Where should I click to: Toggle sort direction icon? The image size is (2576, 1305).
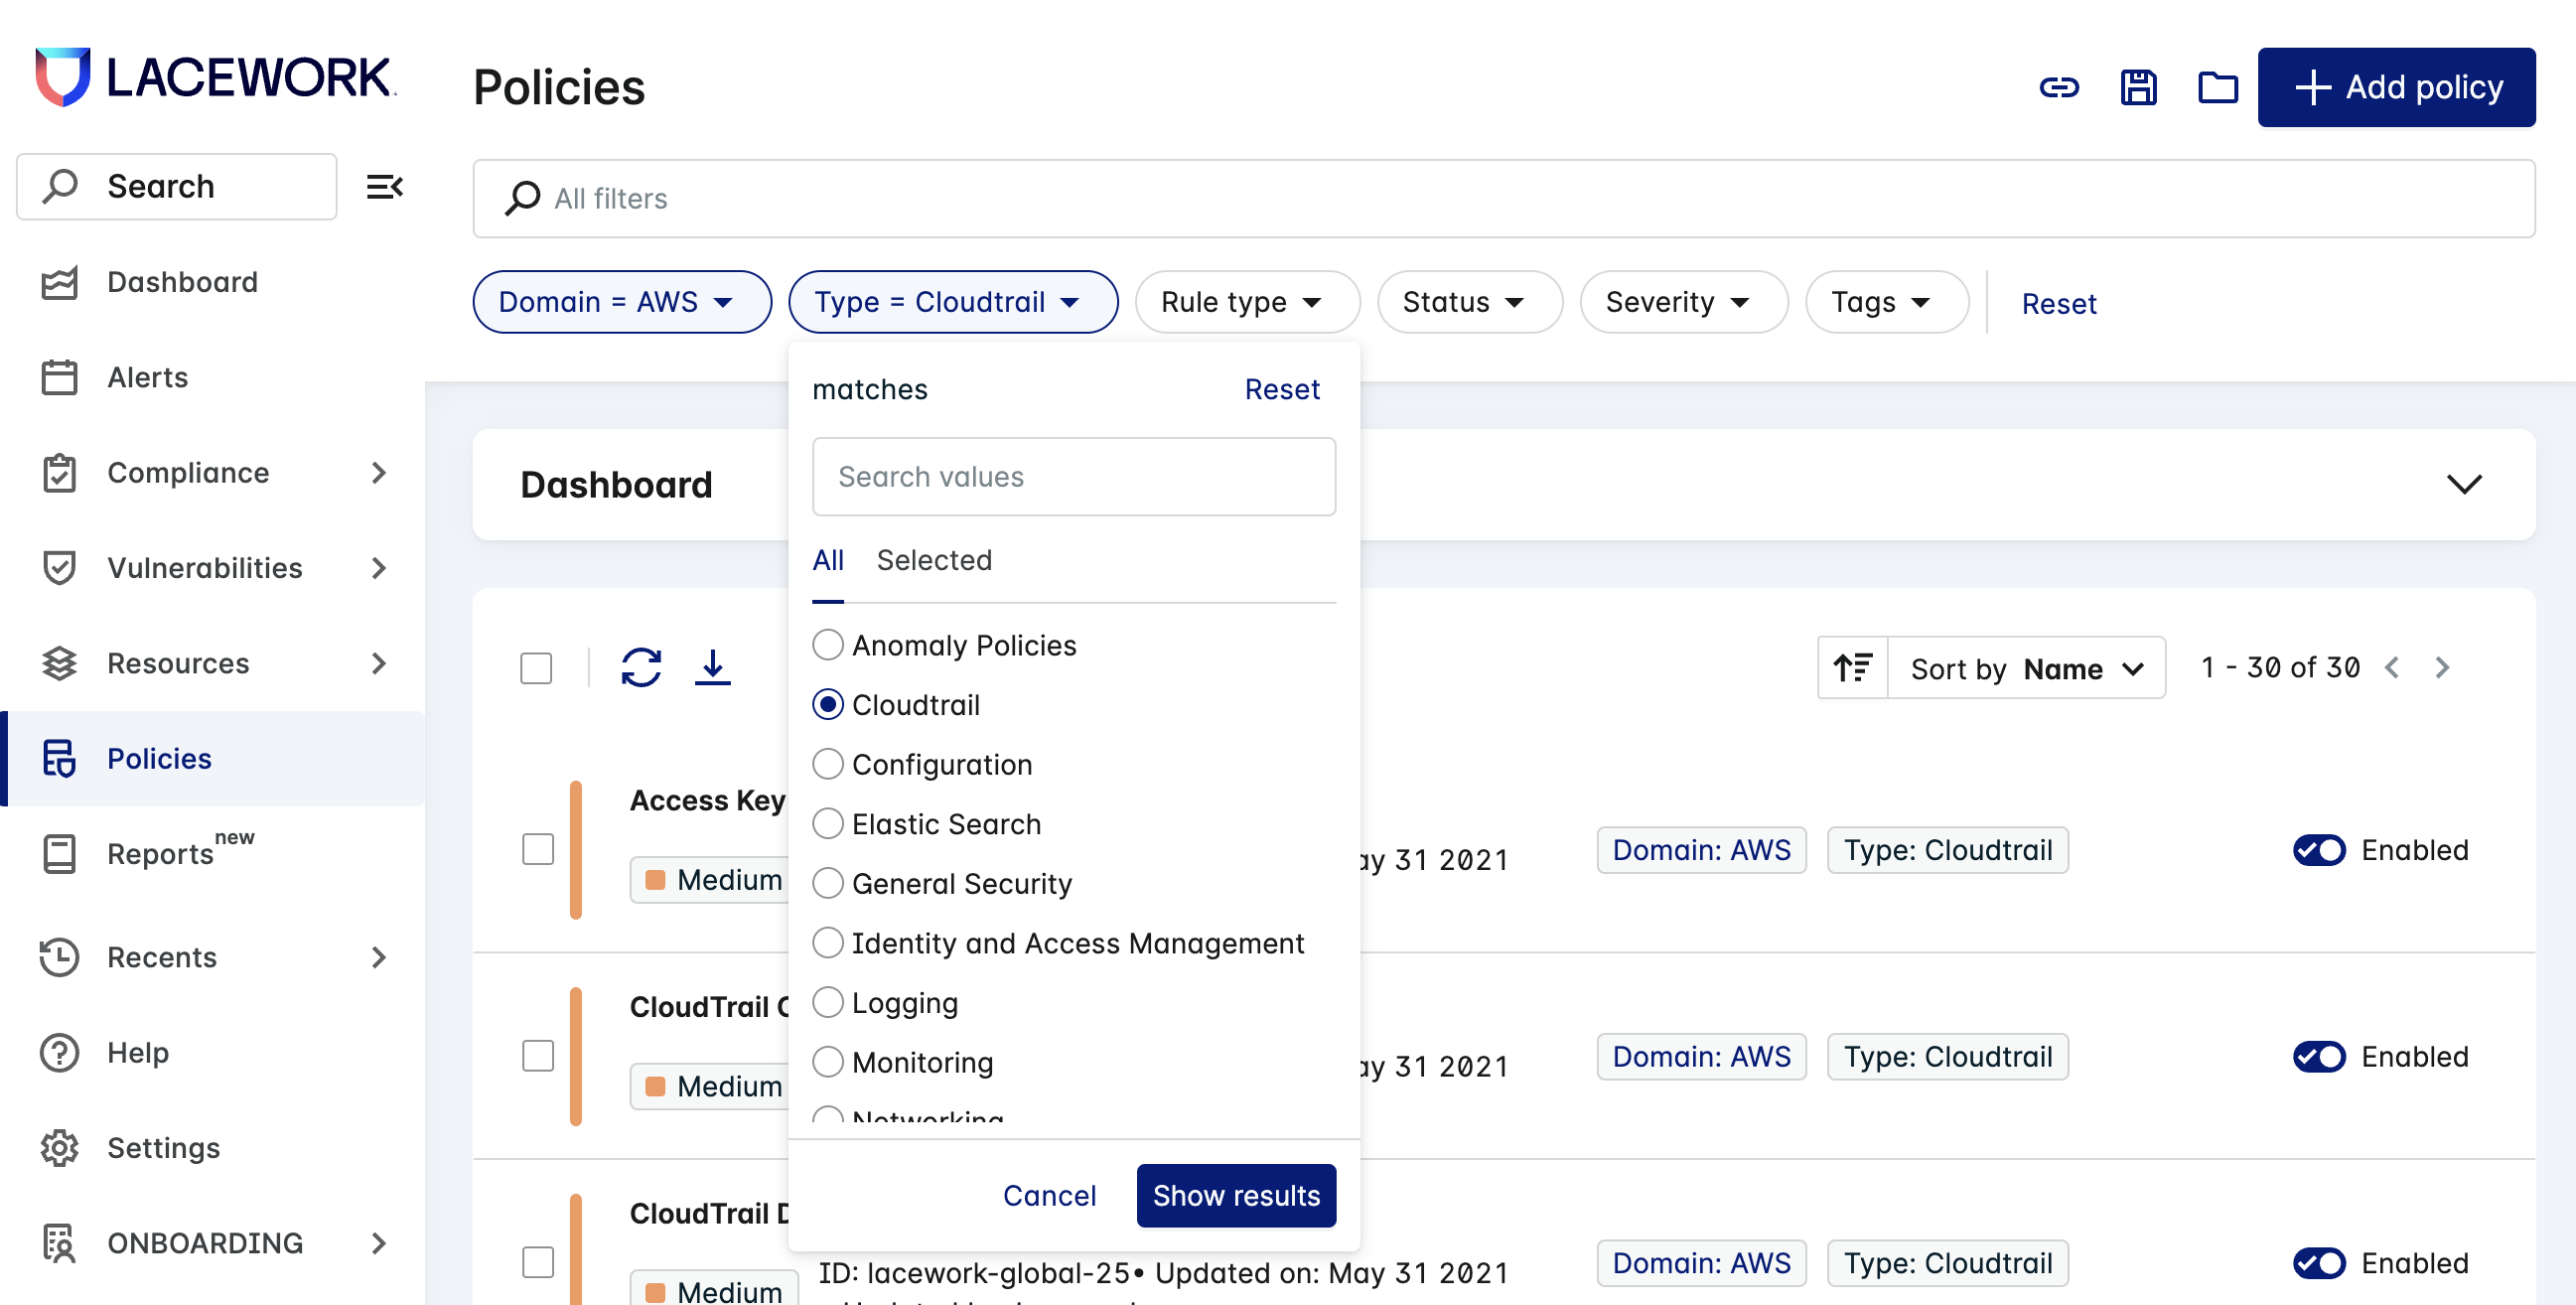[1852, 667]
